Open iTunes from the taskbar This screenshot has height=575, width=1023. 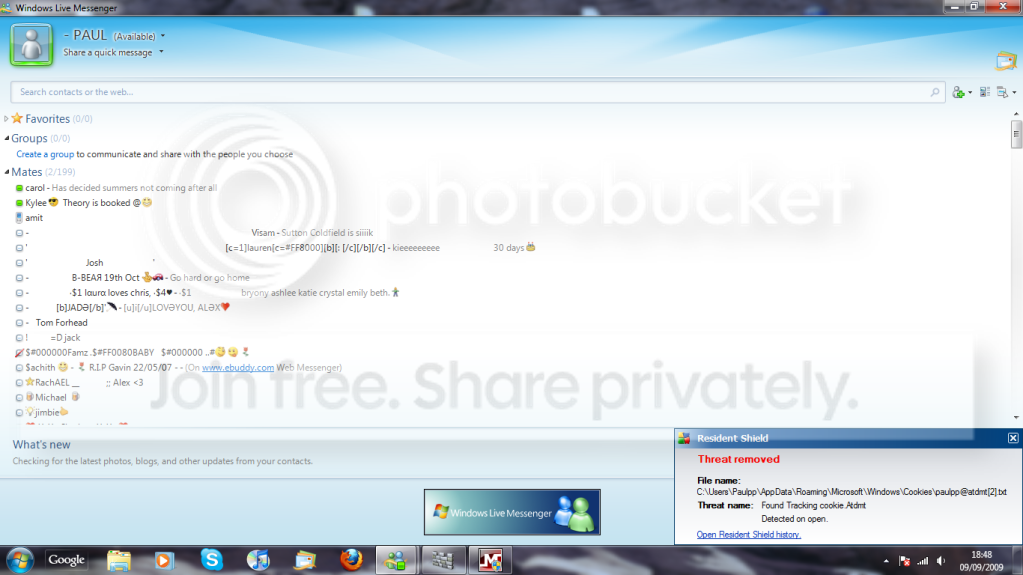pos(258,560)
